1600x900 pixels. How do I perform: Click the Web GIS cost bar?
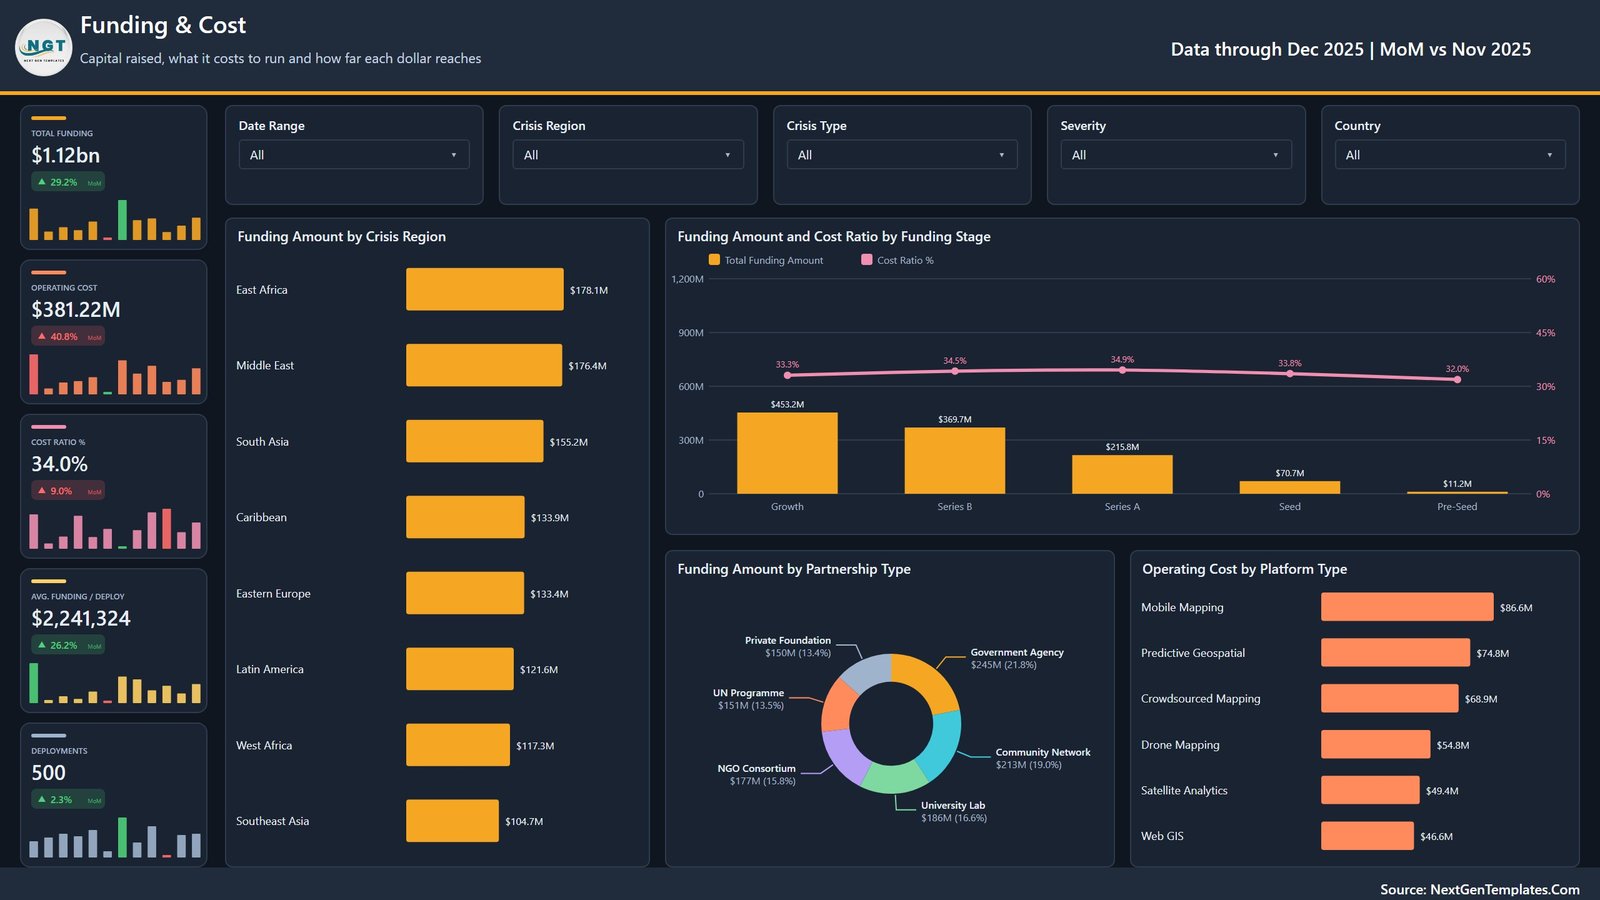[x=1367, y=836]
